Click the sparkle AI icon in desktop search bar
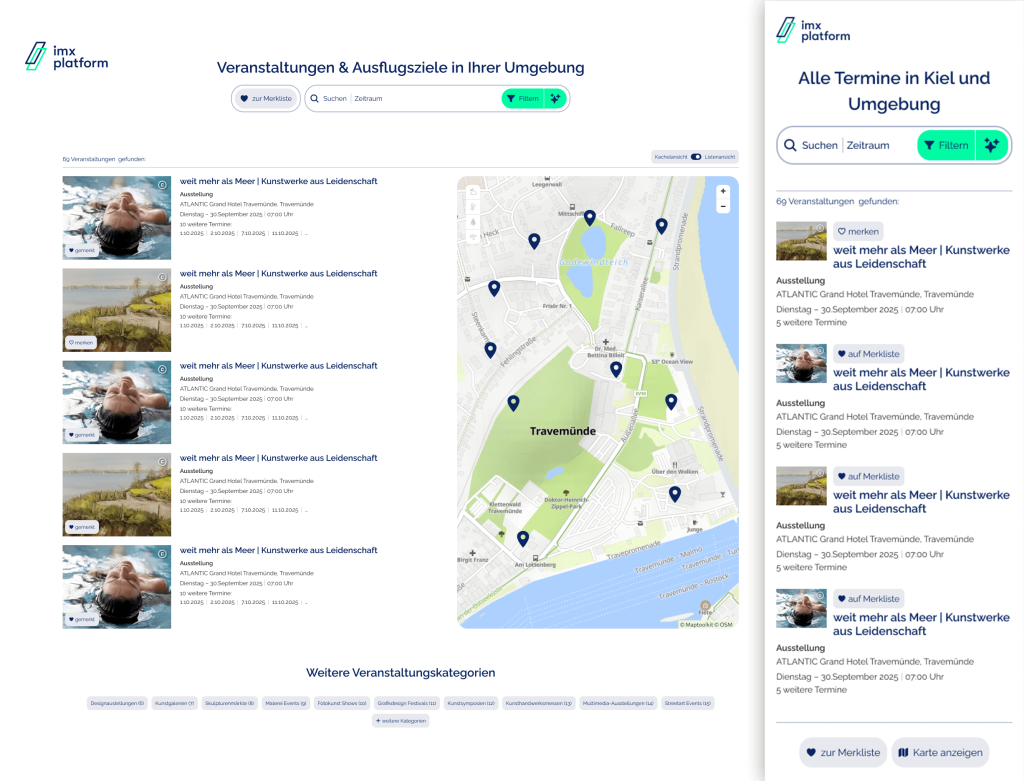Screen dimensions: 1024x781 pos(556,98)
